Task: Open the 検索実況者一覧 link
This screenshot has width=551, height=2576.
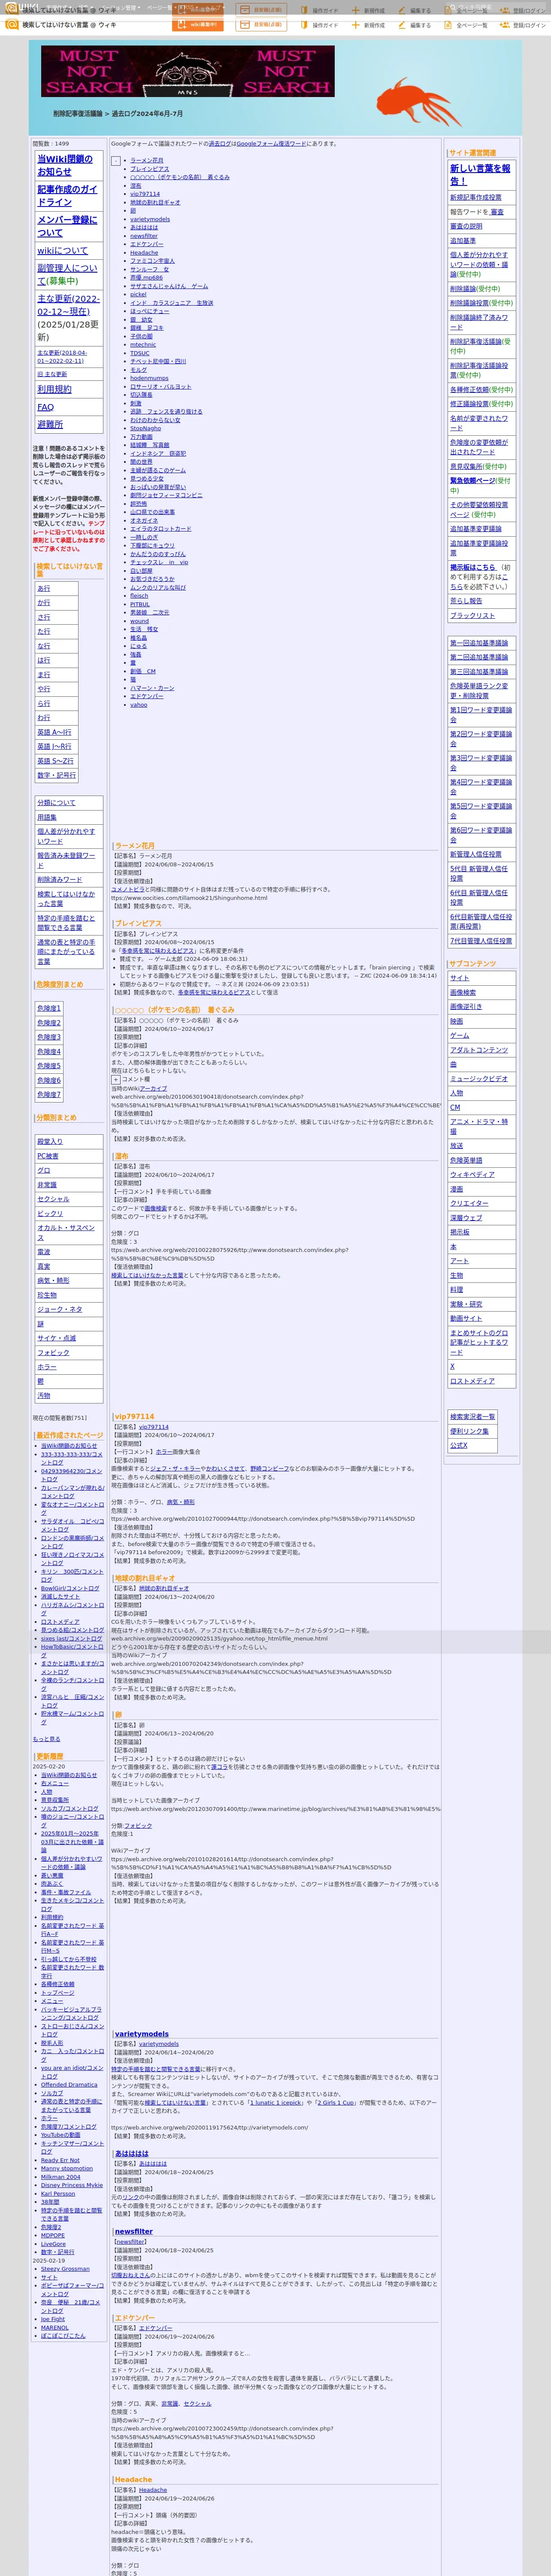Action: tap(472, 1417)
